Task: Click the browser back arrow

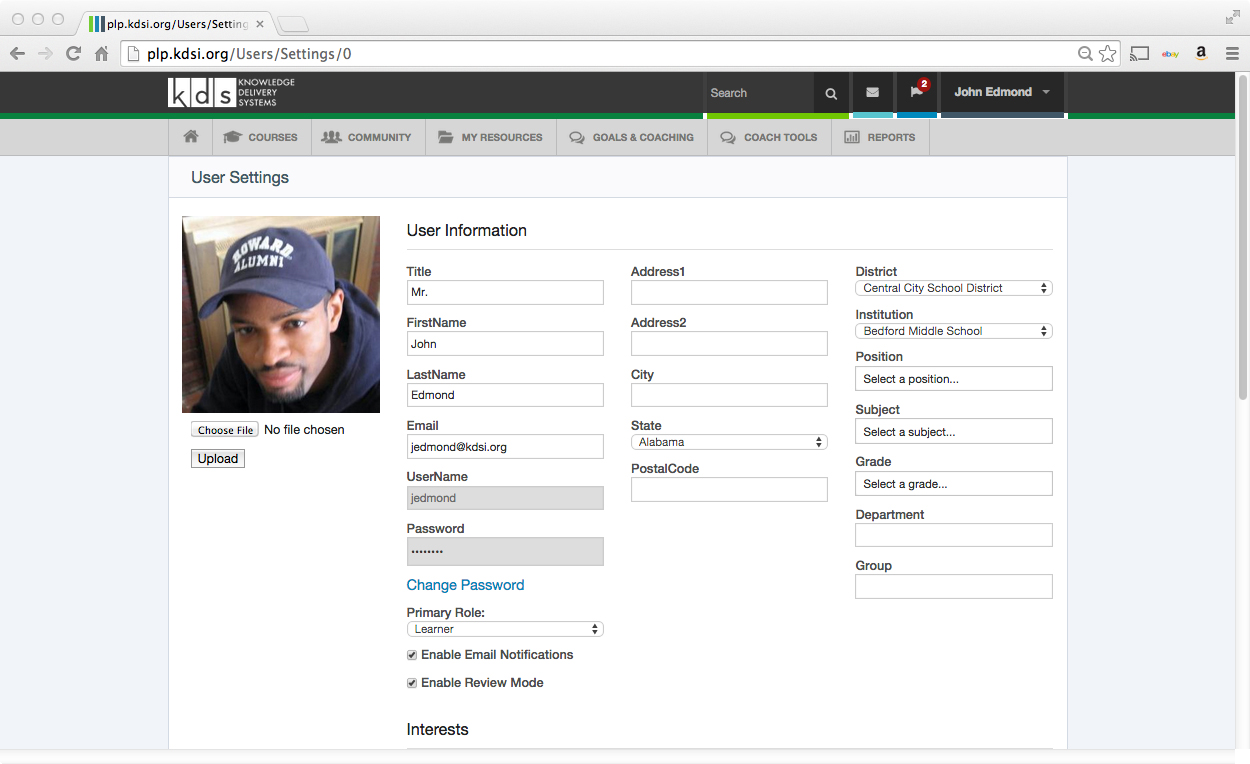Action: pyautogui.click(x=17, y=54)
